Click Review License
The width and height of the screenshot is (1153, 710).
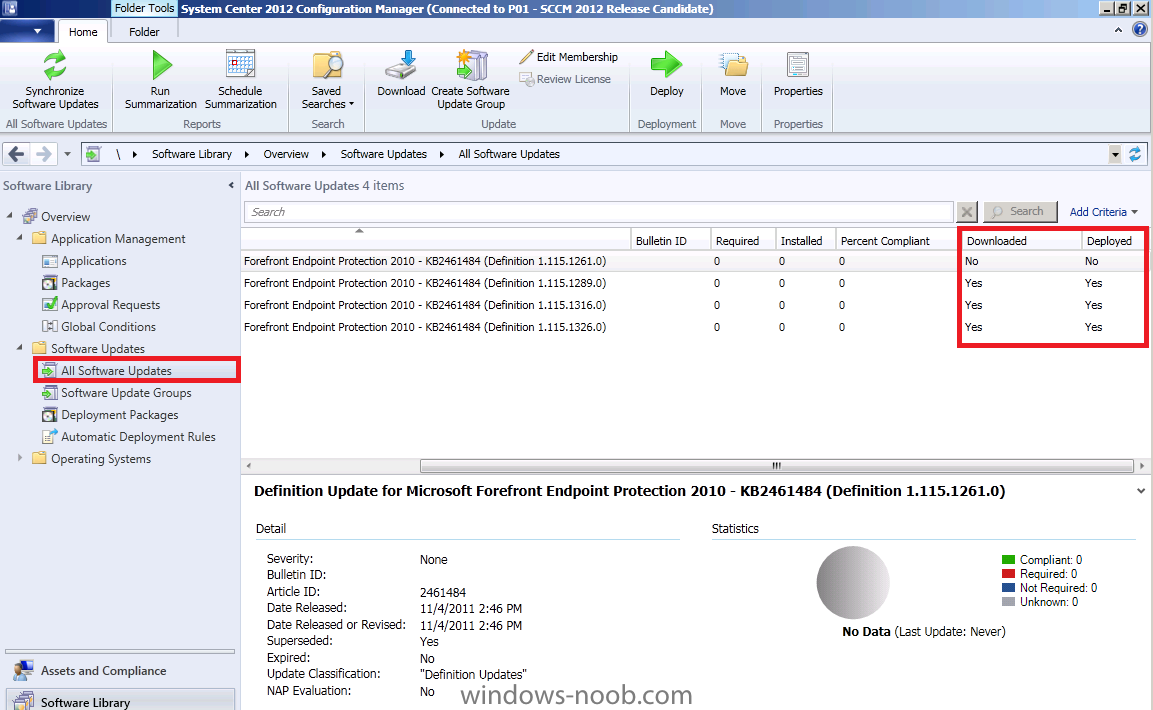[x=565, y=79]
